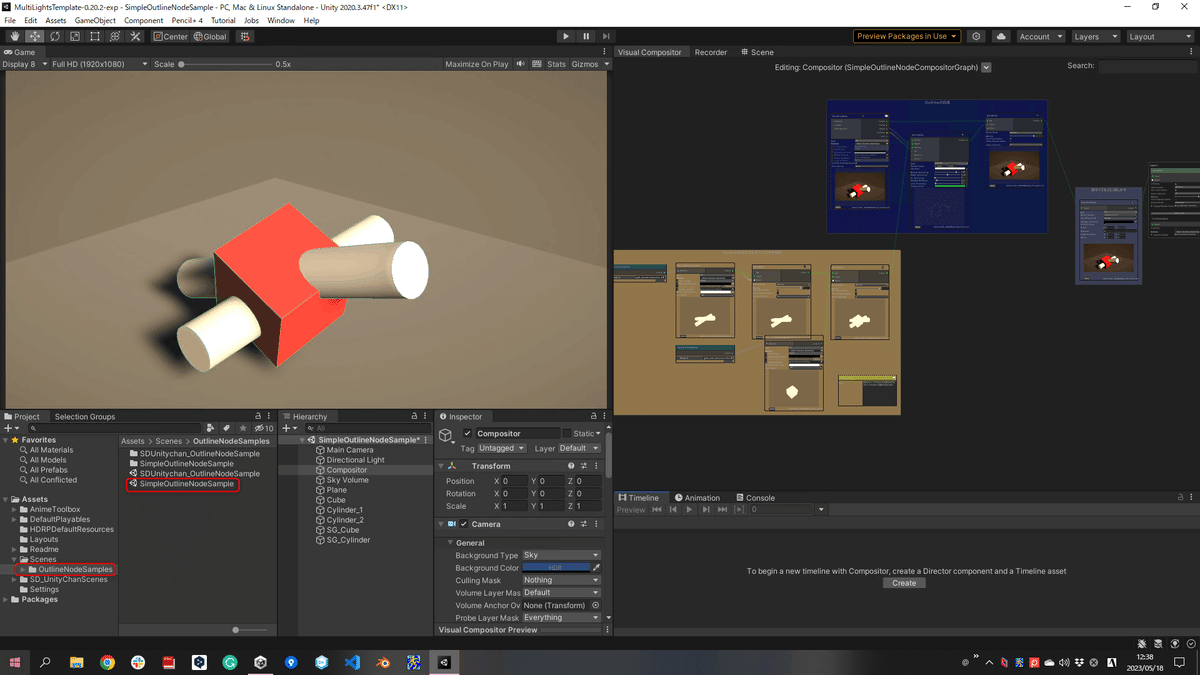Screen dimensions: 1200x675
Task: Select the Move tool
Action: (34, 36)
